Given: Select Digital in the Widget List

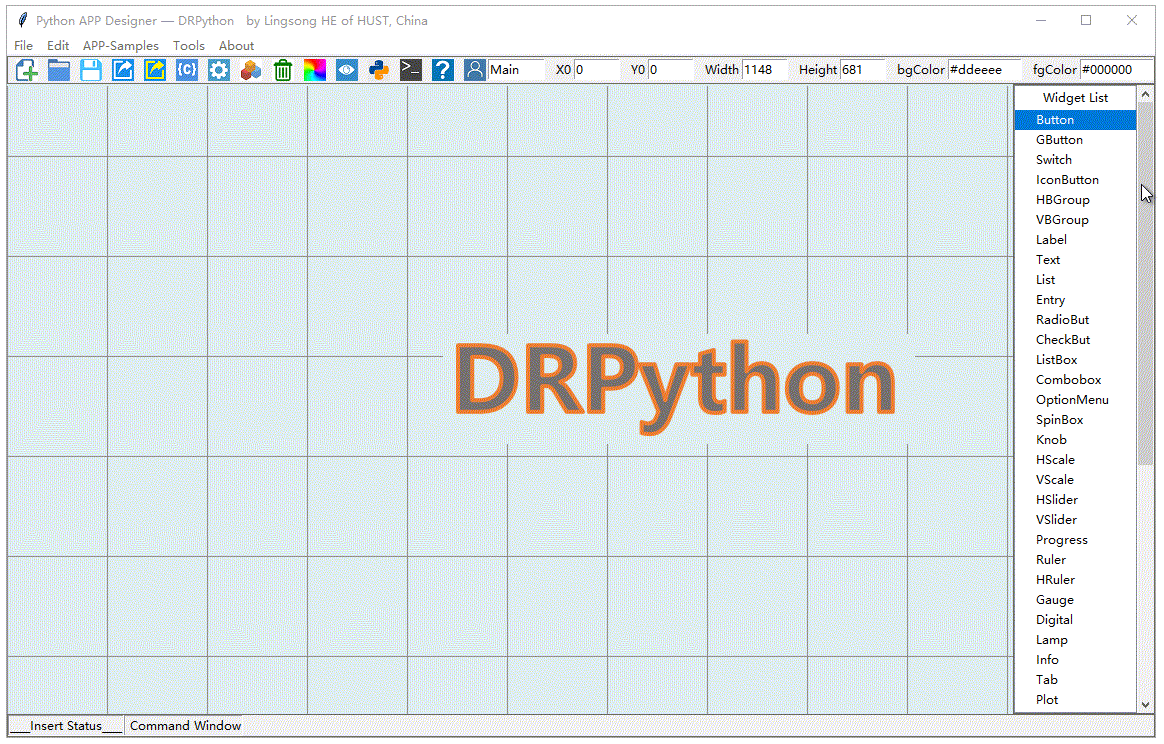Looking at the screenshot, I should point(1075,621).
